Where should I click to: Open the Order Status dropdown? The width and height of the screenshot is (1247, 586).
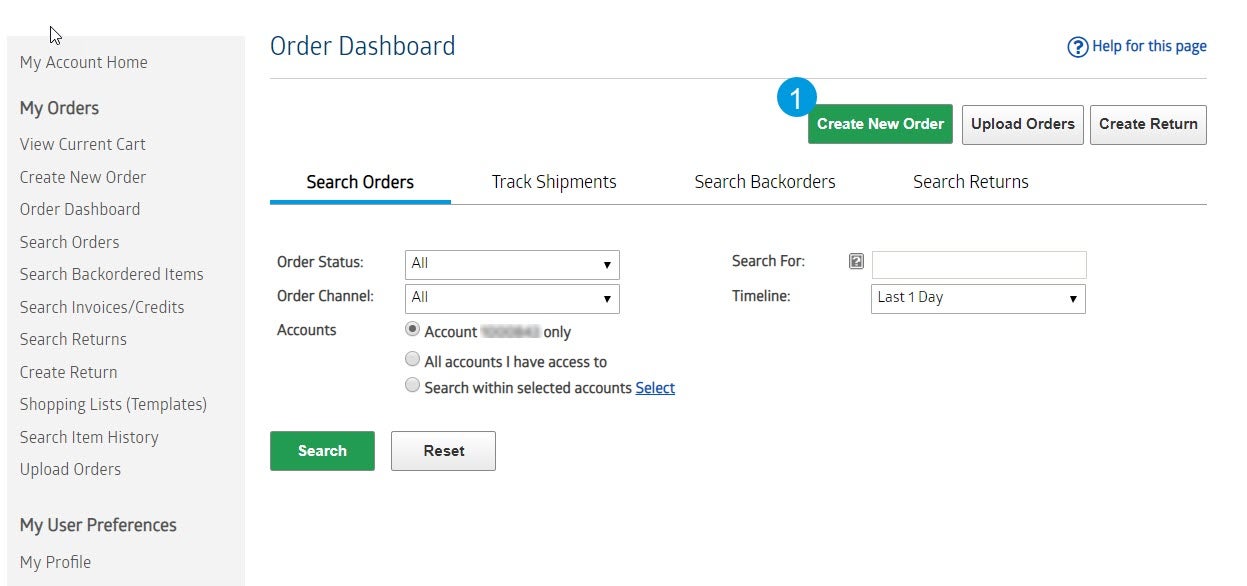[512, 264]
